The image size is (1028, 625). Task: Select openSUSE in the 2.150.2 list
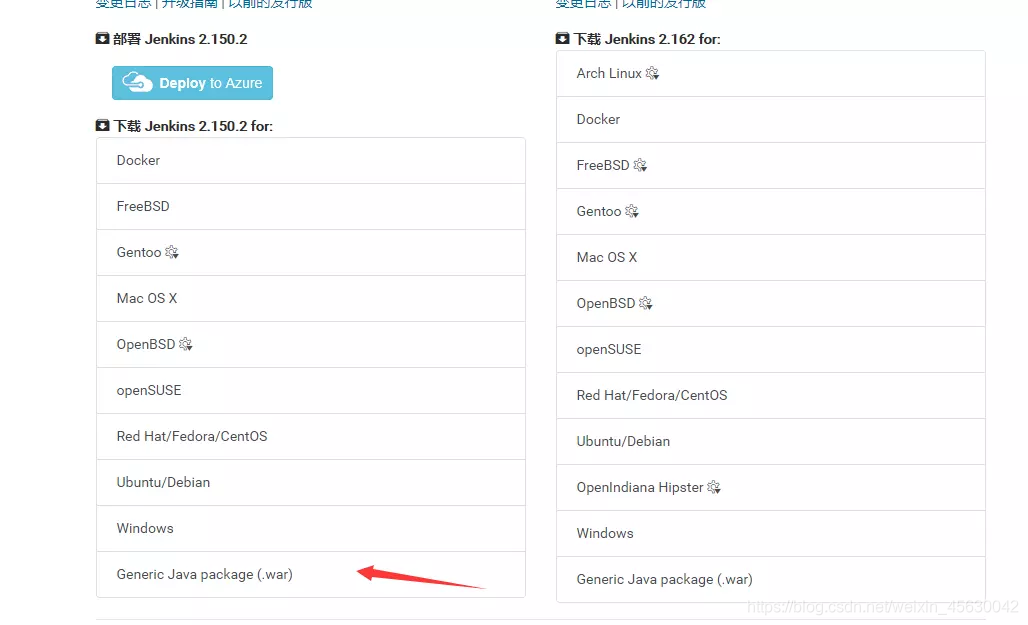(311, 390)
